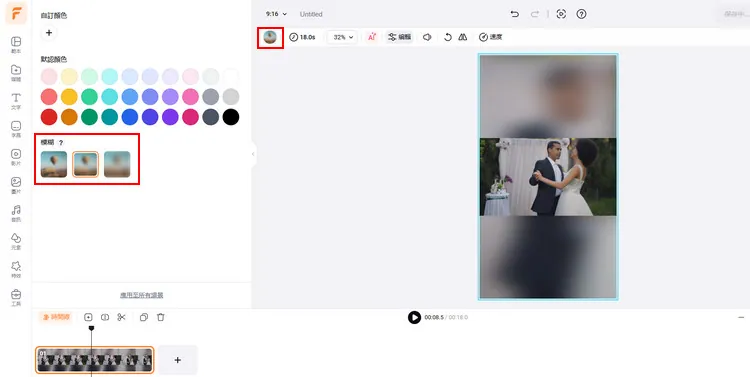The height and width of the screenshot is (377, 750).
Task: Open the Video stock panel in sidebar
Action: click(16, 157)
